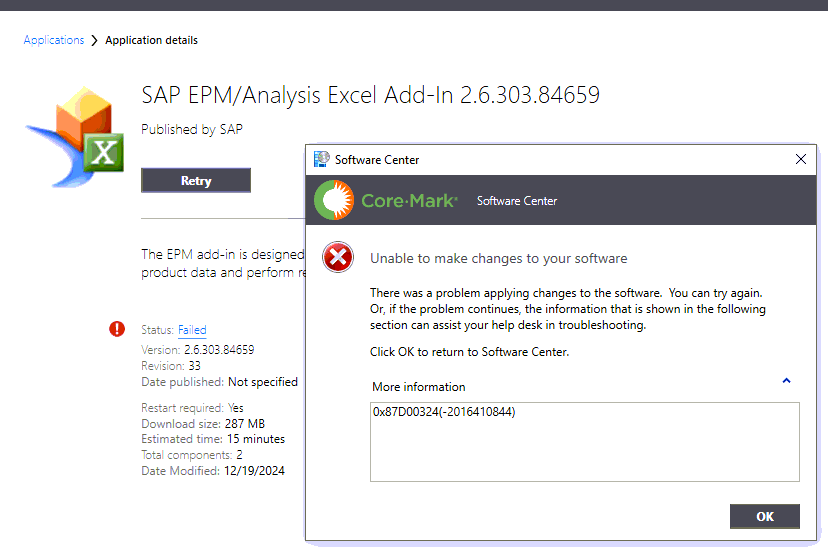This screenshot has height=556, width=828.
Task: Collapse the More information section
Action: click(786, 381)
